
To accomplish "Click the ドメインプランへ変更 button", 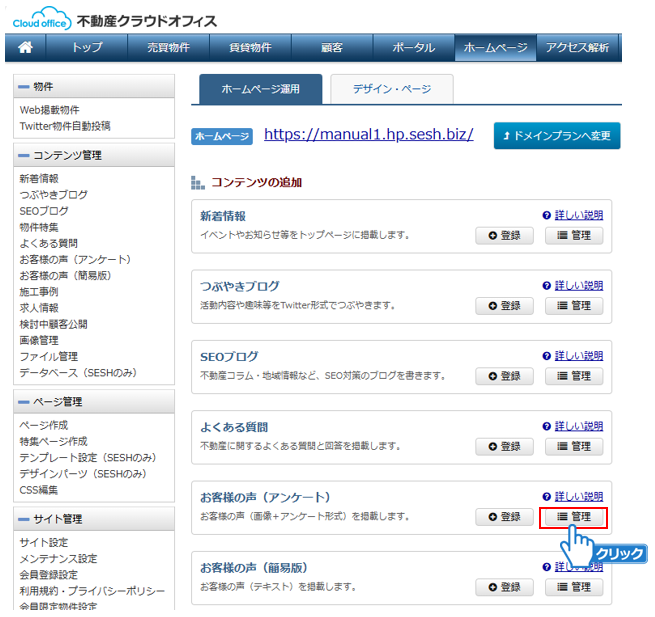I will [x=557, y=135].
